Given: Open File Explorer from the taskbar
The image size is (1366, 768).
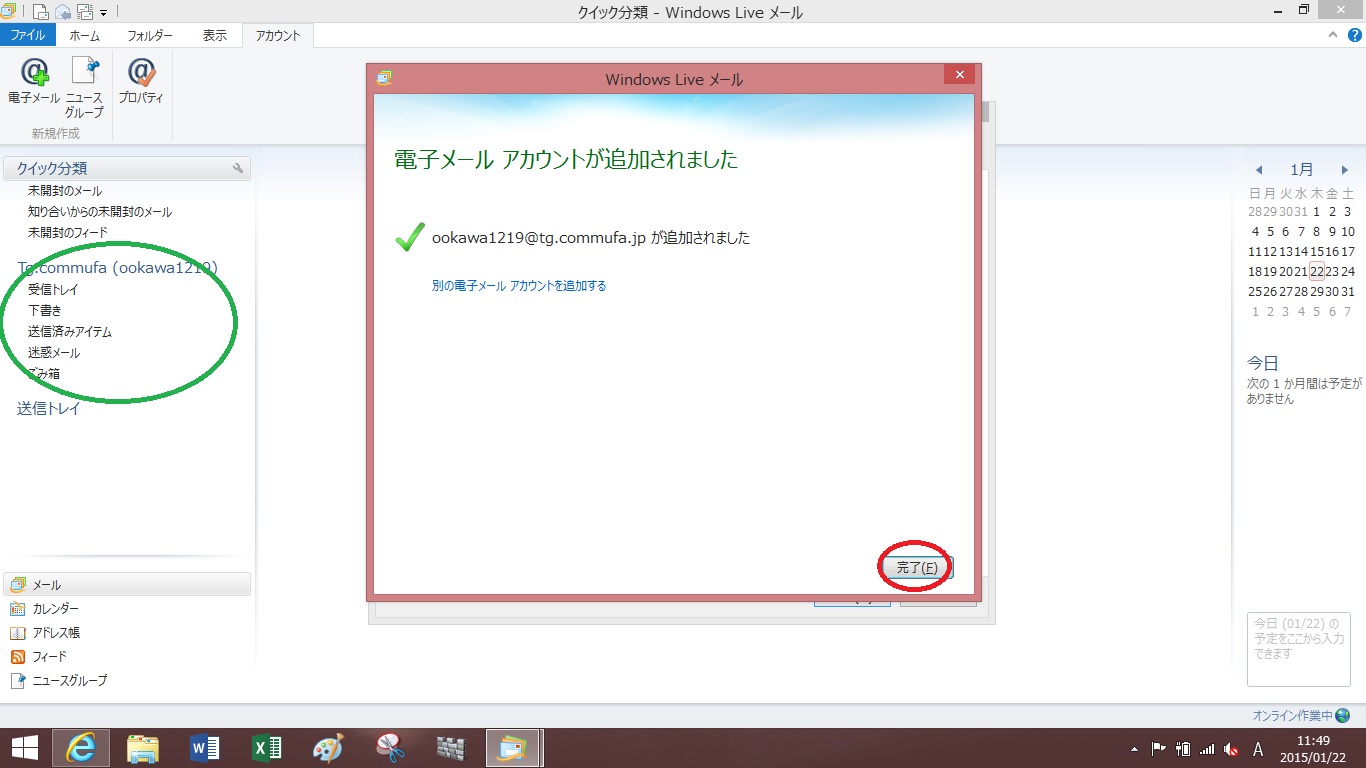Looking at the screenshot, I should (x=143, y=747).
